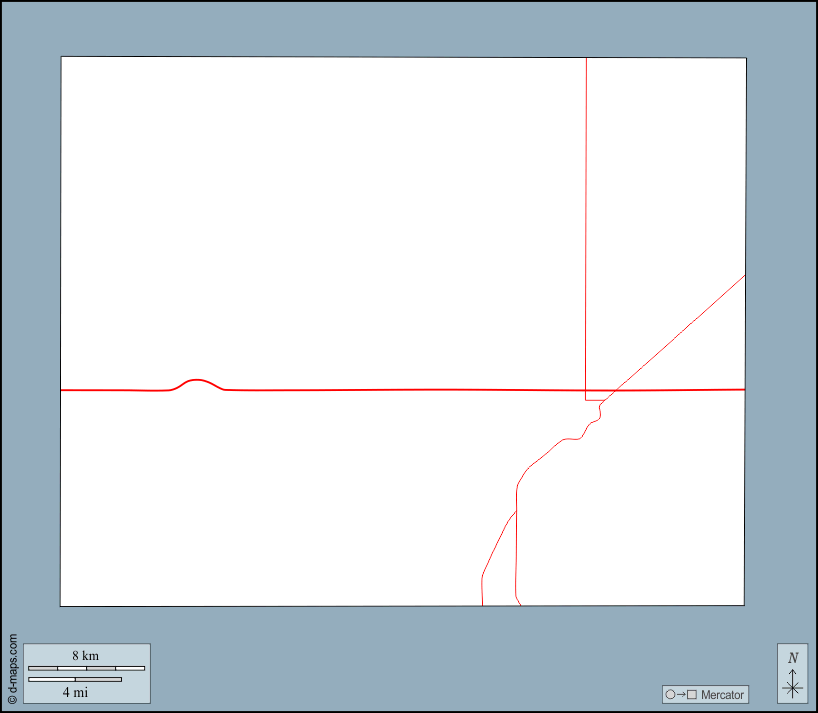Screen dimensions: 818x713
Task: Click the kilometer scale bar
Action: coord(86,668)
